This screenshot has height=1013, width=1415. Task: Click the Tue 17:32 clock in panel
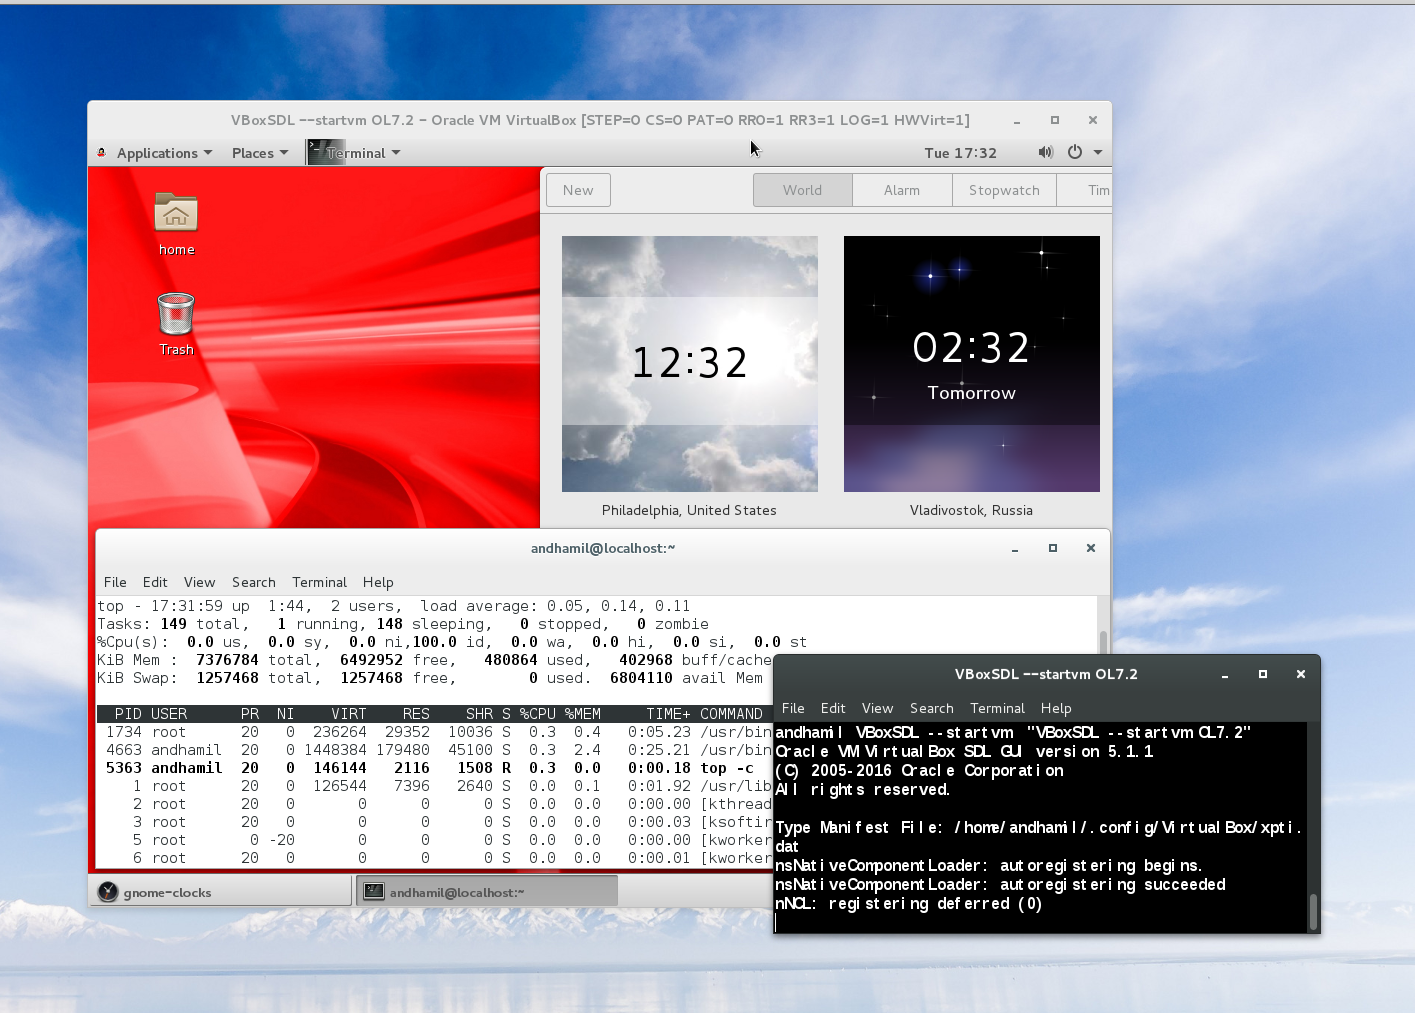click(x=960, y=153)
